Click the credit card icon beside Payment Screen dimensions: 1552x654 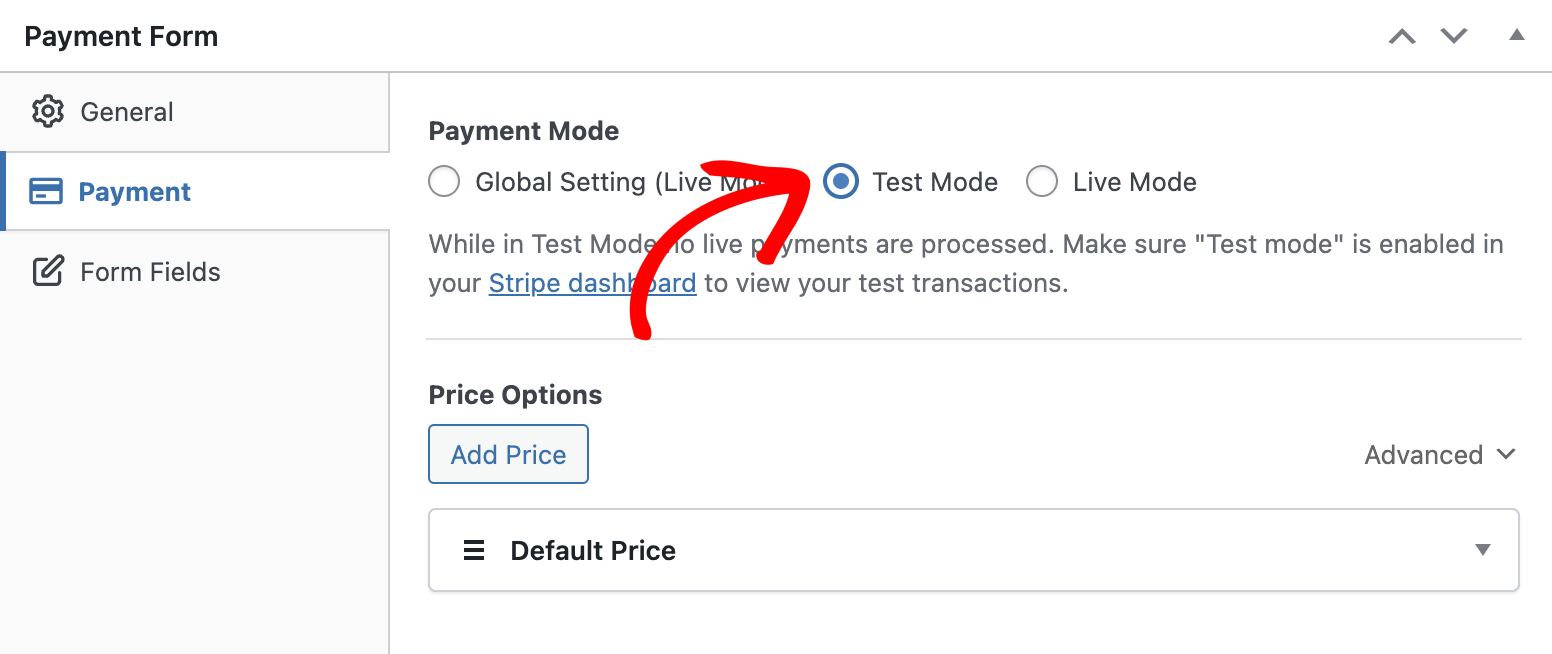click(x=47, y=191)
